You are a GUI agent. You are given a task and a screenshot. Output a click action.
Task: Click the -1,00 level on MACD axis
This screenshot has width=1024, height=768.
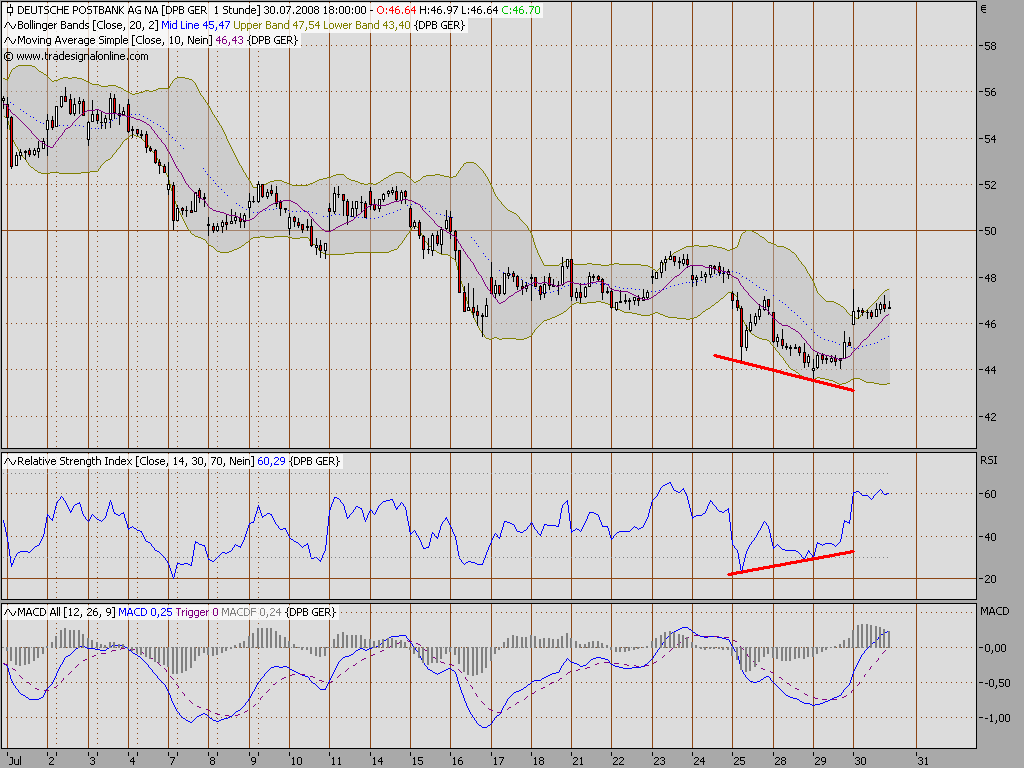tap(995, 718)
